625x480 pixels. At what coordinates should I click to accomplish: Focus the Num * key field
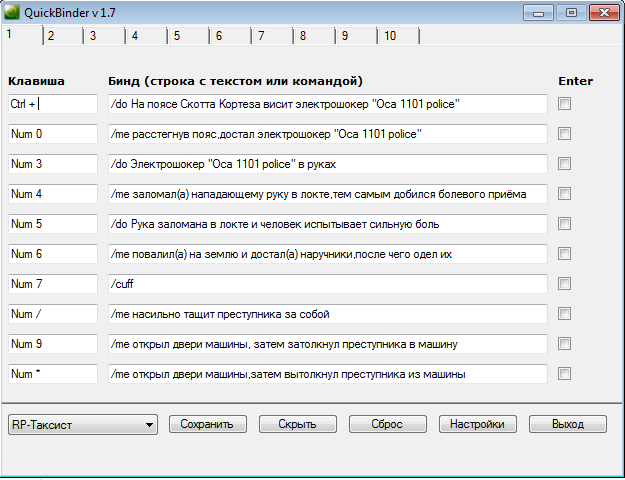point(53,374)
